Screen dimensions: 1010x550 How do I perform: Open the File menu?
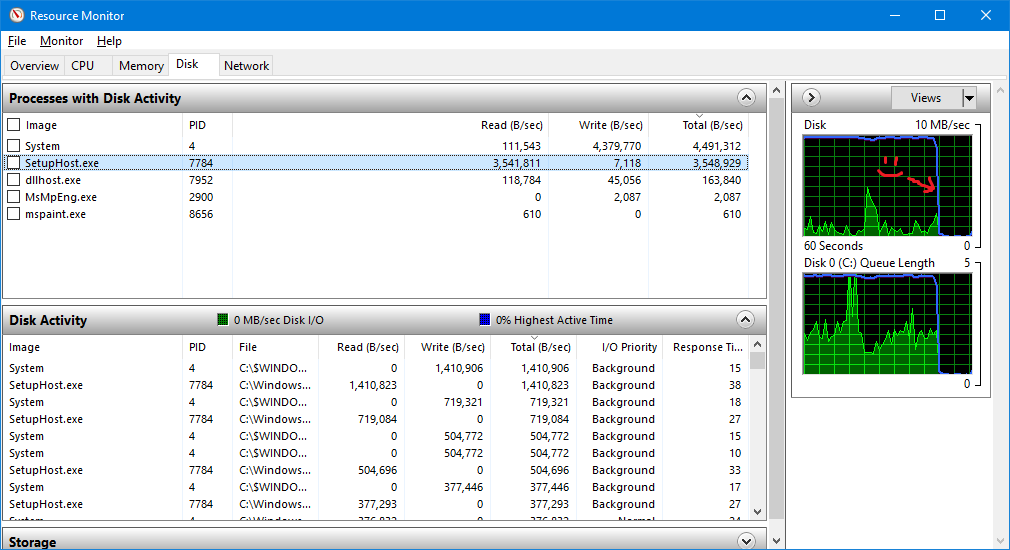pos(17,41)
